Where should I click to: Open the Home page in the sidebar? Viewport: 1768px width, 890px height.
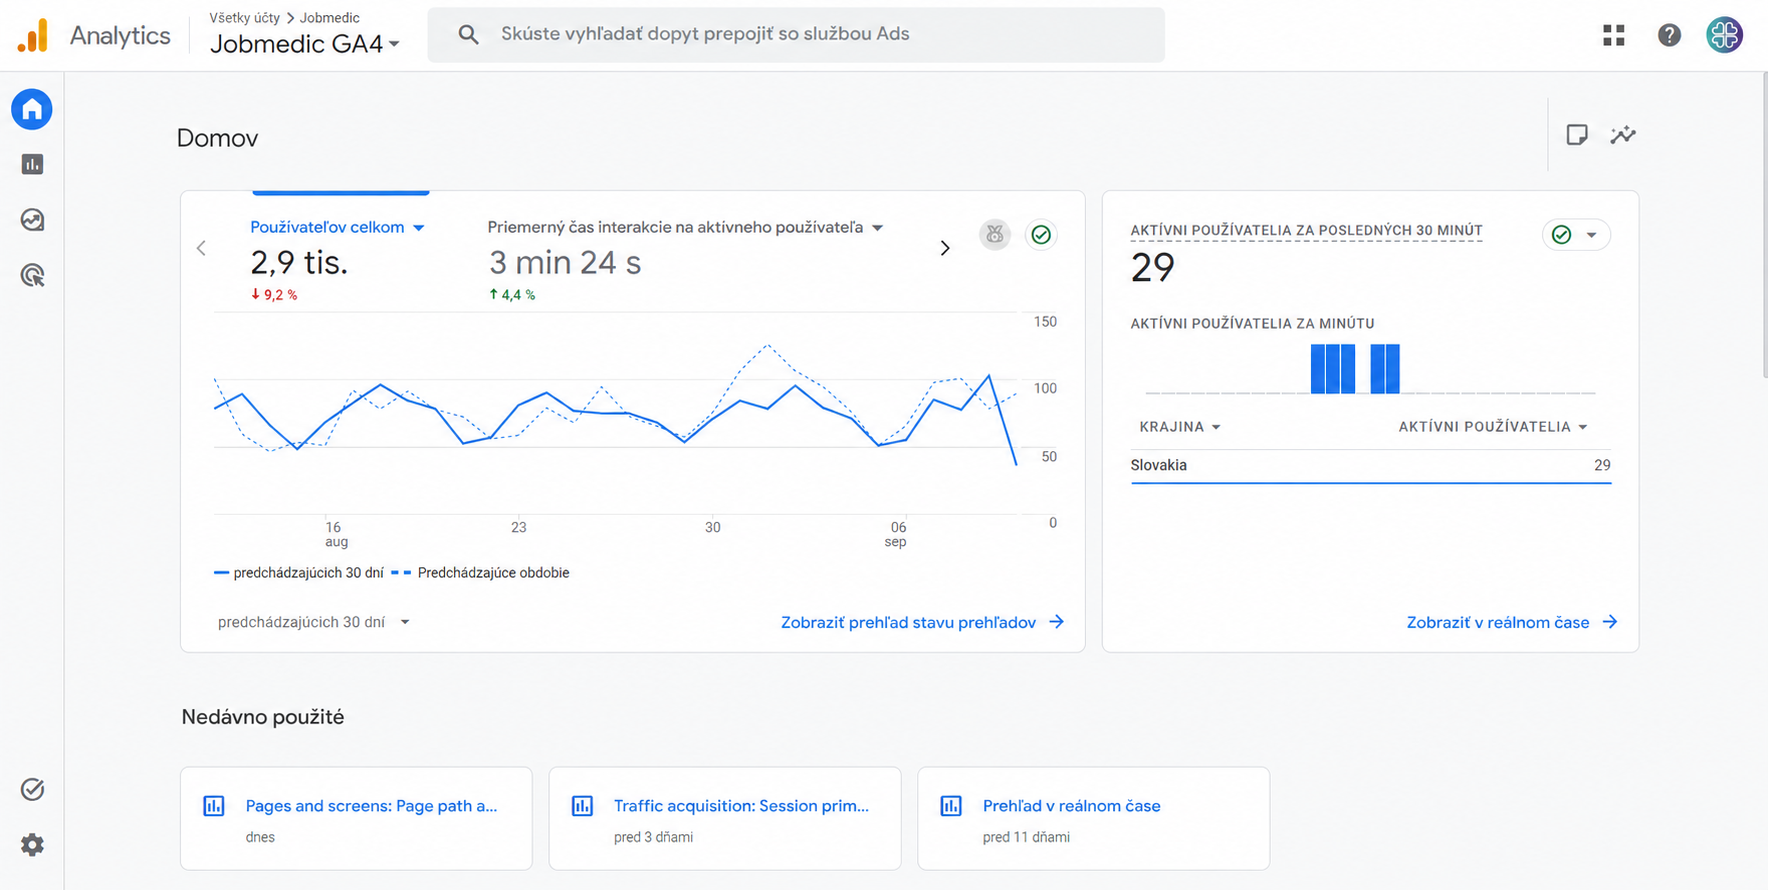32,109
